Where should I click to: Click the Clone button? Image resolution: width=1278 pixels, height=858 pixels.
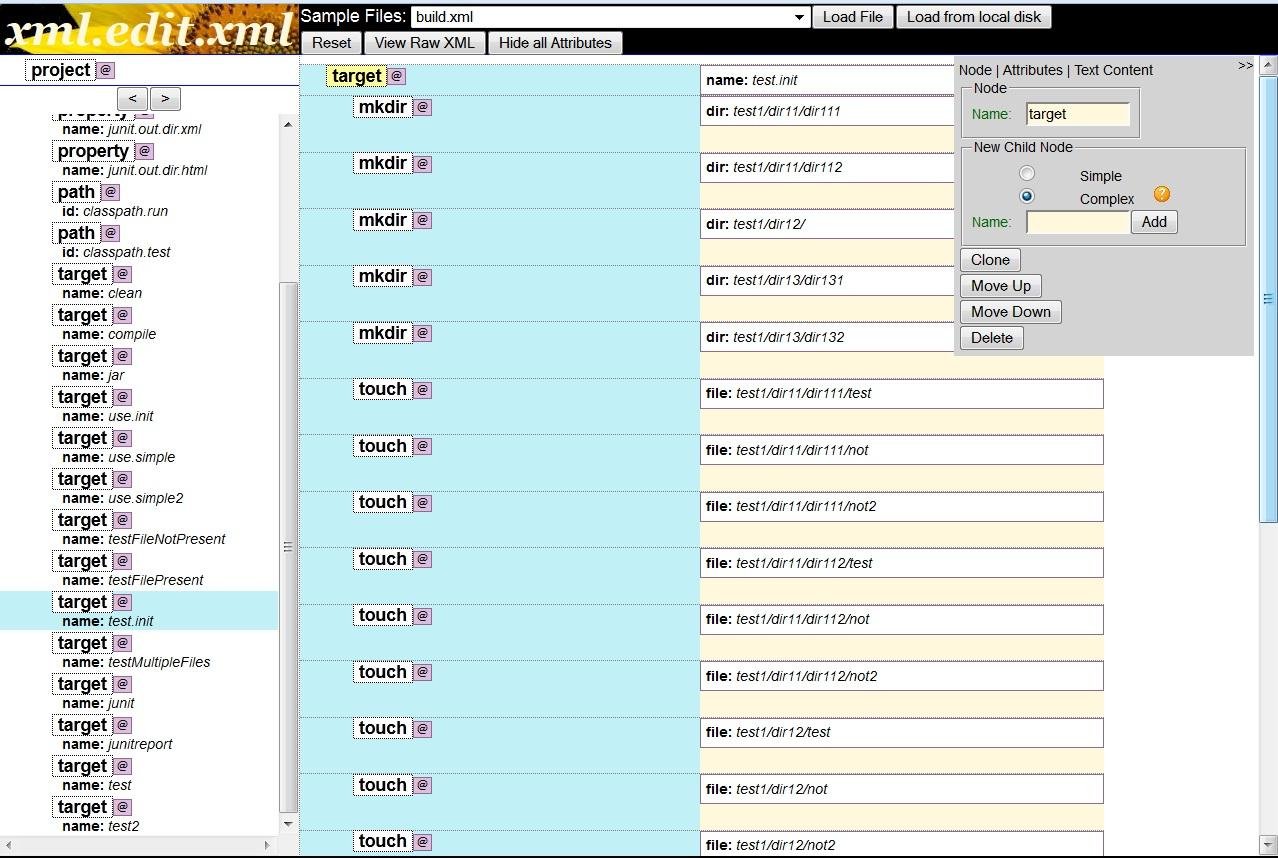pos(989,259)
